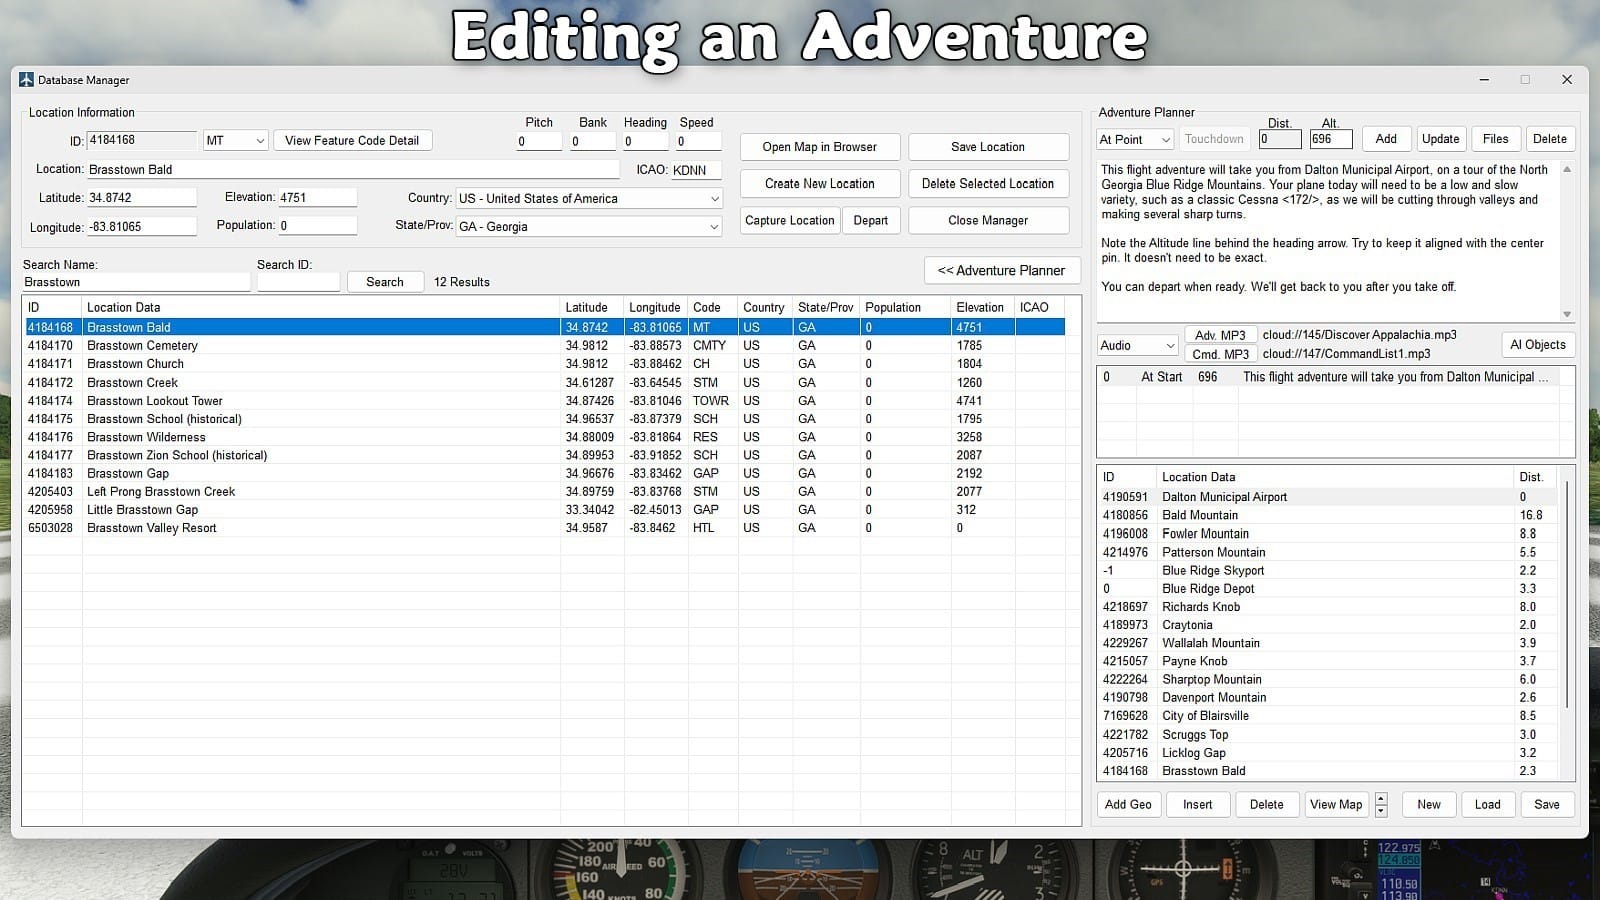Screen dimensions: 1600x900
Task: Click Open Map in Browser
Action: coord(819,147)
